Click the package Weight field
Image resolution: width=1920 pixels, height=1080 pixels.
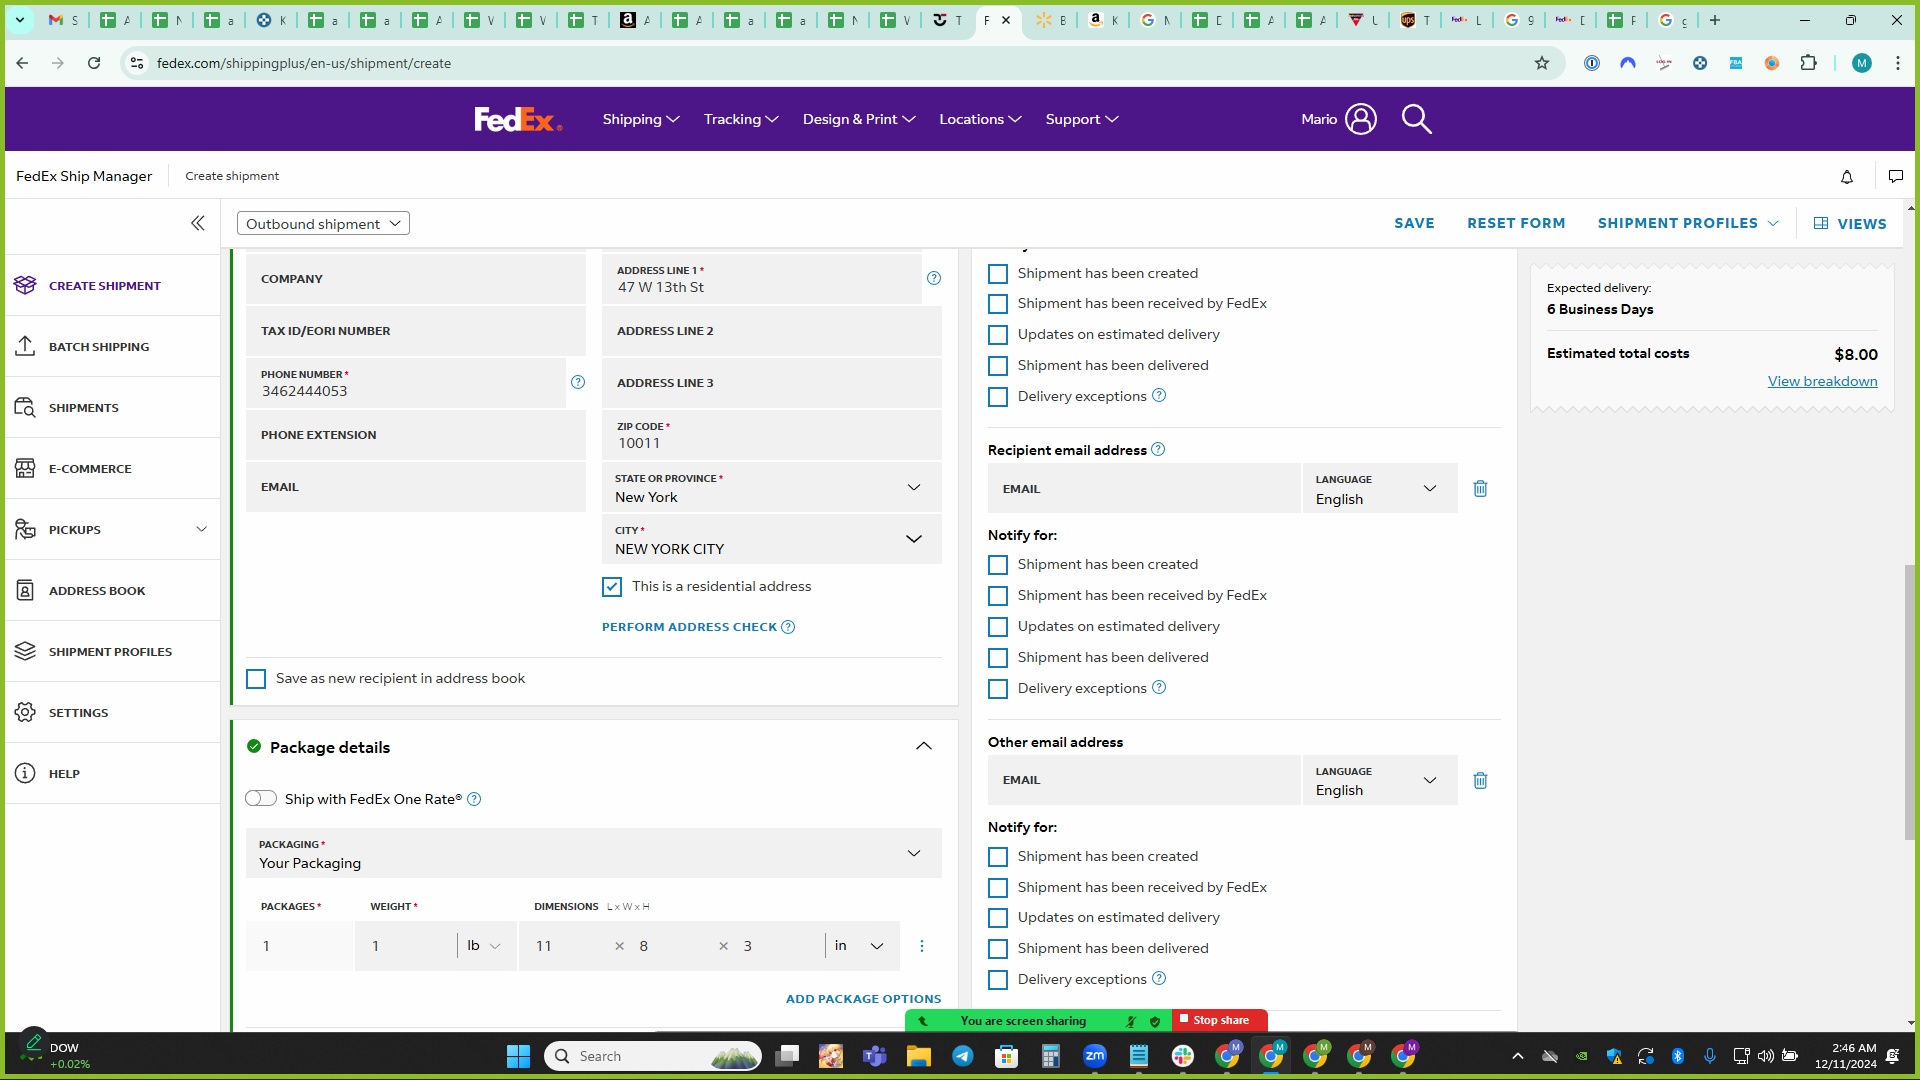click(x=406, y=946)
